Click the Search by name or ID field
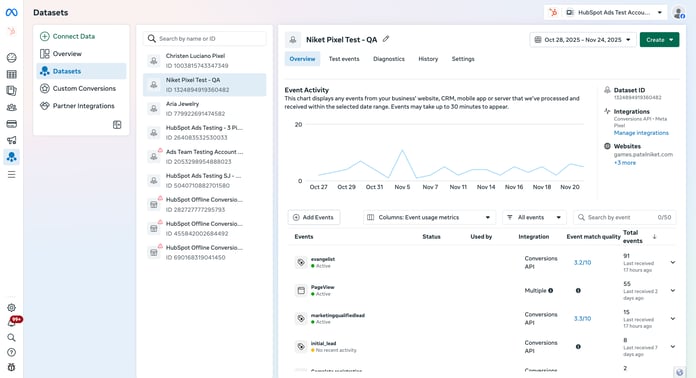696x378 pixels. click(205, 39)
